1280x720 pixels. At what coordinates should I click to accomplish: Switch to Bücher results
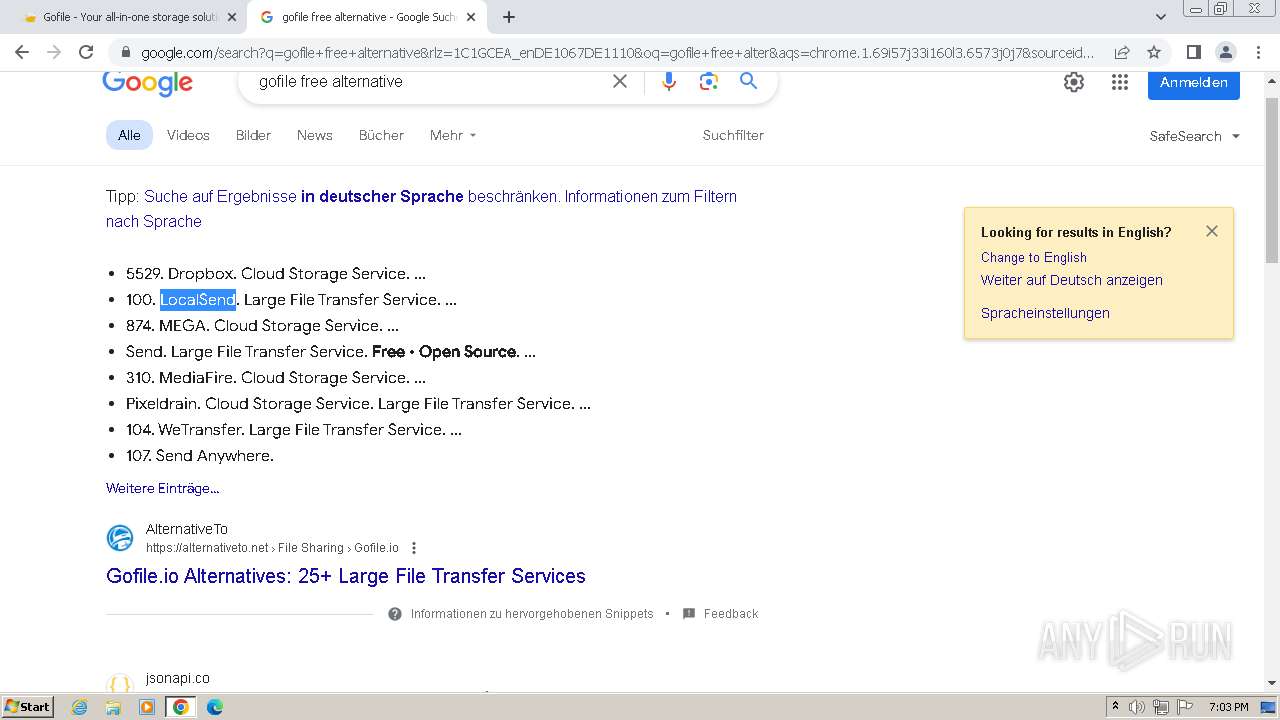pyautogui.click(x=381, y=135)
